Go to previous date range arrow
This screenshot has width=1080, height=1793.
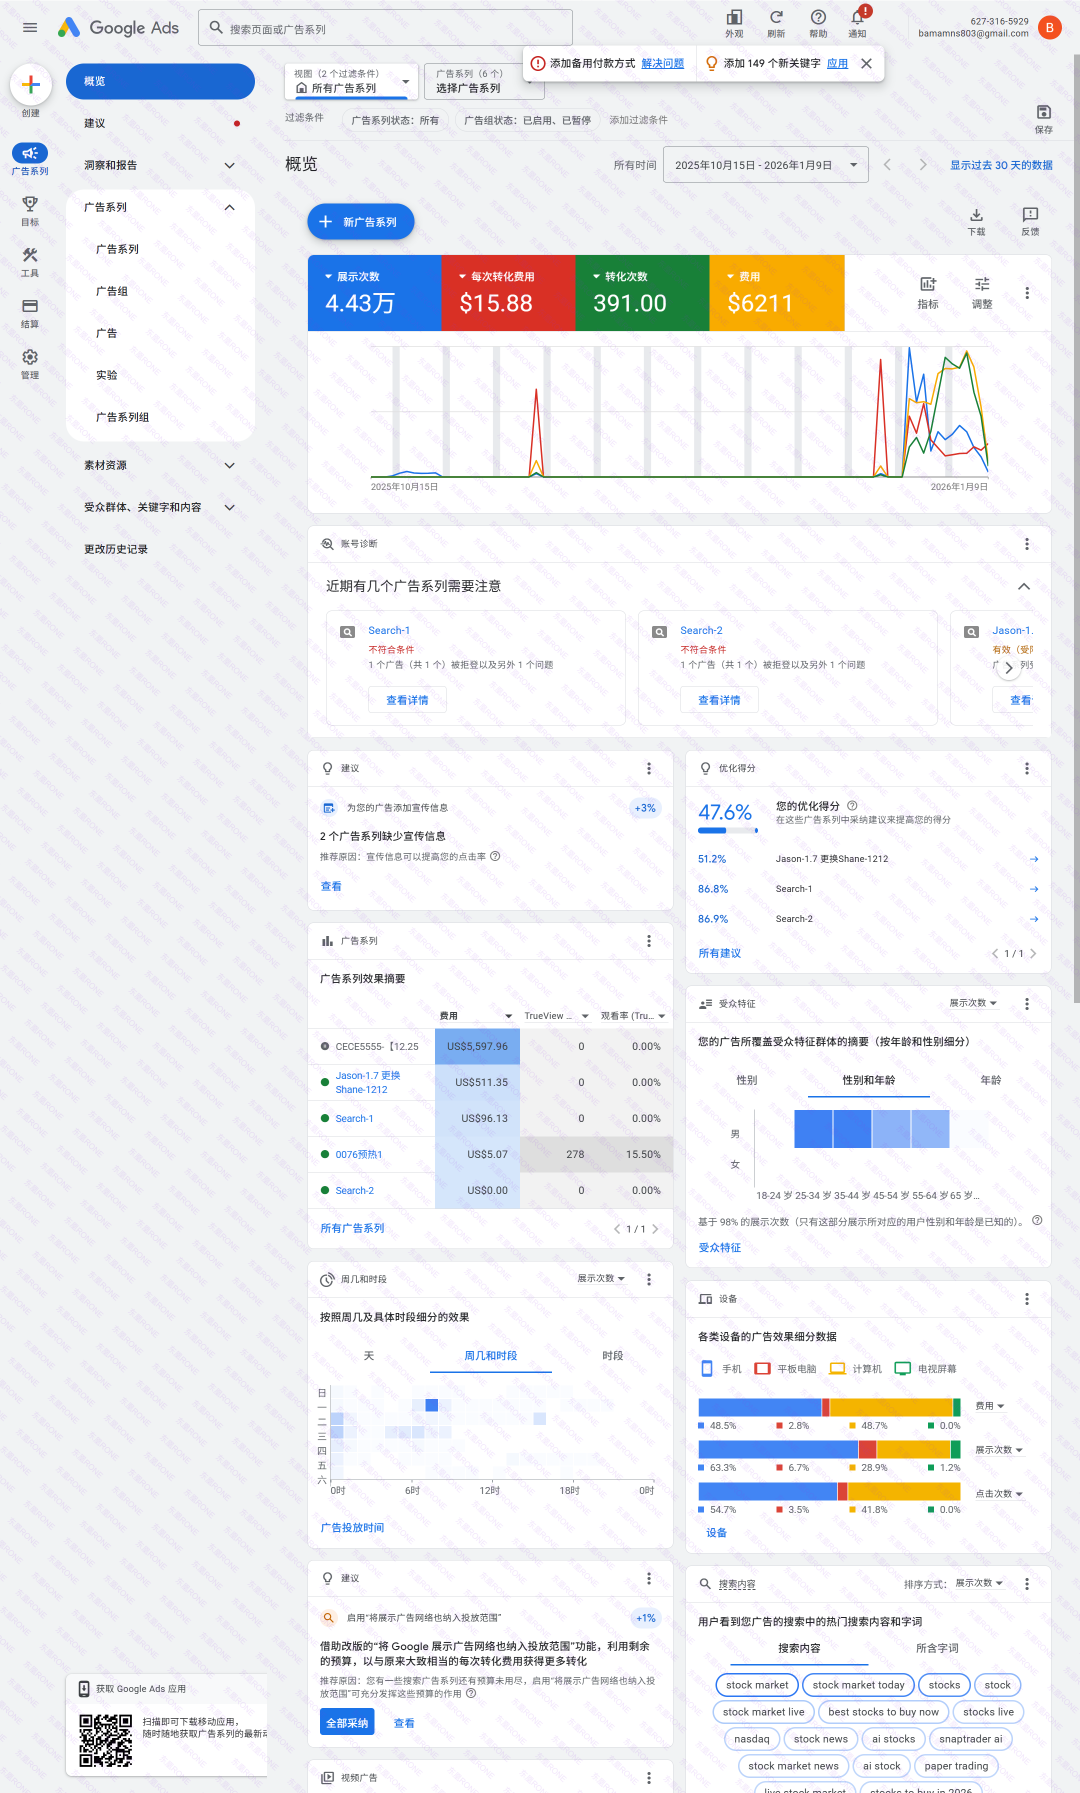(887, 165)
